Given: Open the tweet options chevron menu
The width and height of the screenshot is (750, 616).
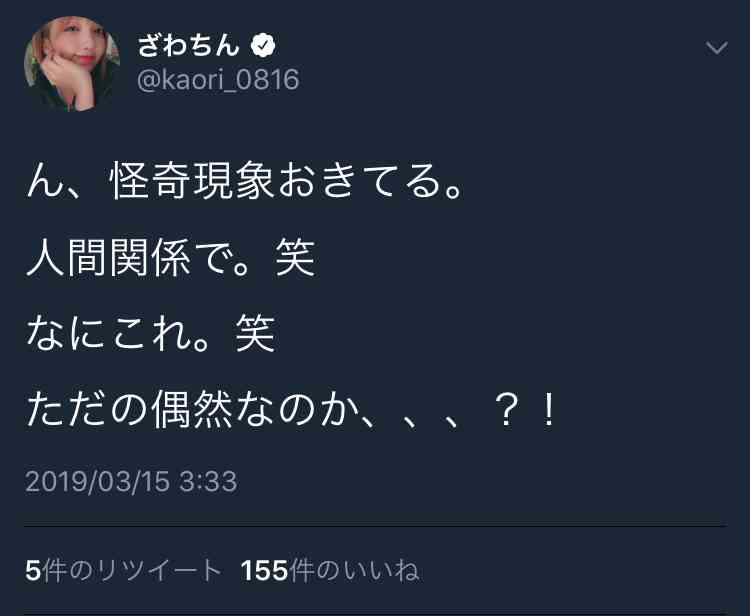Looking at the screenshot, I should click(717, 47).
